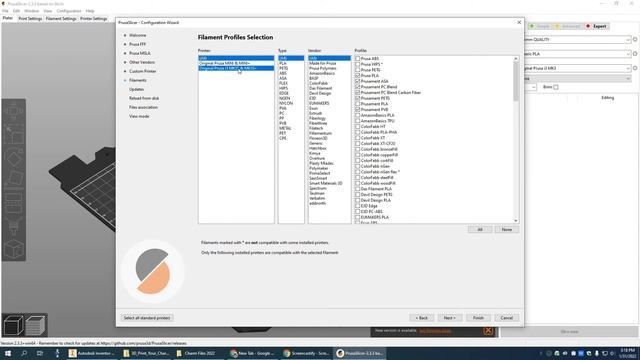Close the Configuration Wizard dialog
Viewport: 640px width, 360px height.
tap(519, 22)
